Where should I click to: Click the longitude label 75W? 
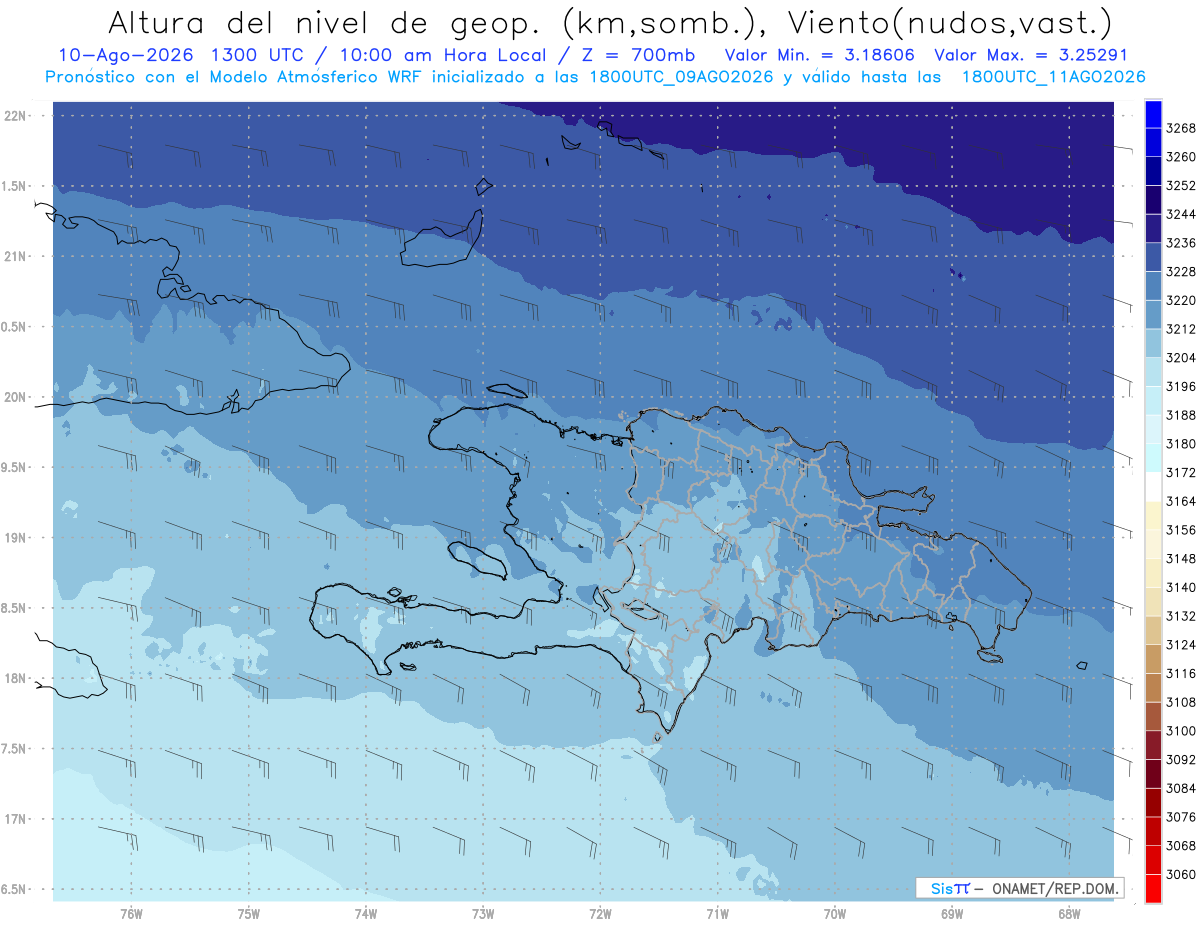coord(249,913)
